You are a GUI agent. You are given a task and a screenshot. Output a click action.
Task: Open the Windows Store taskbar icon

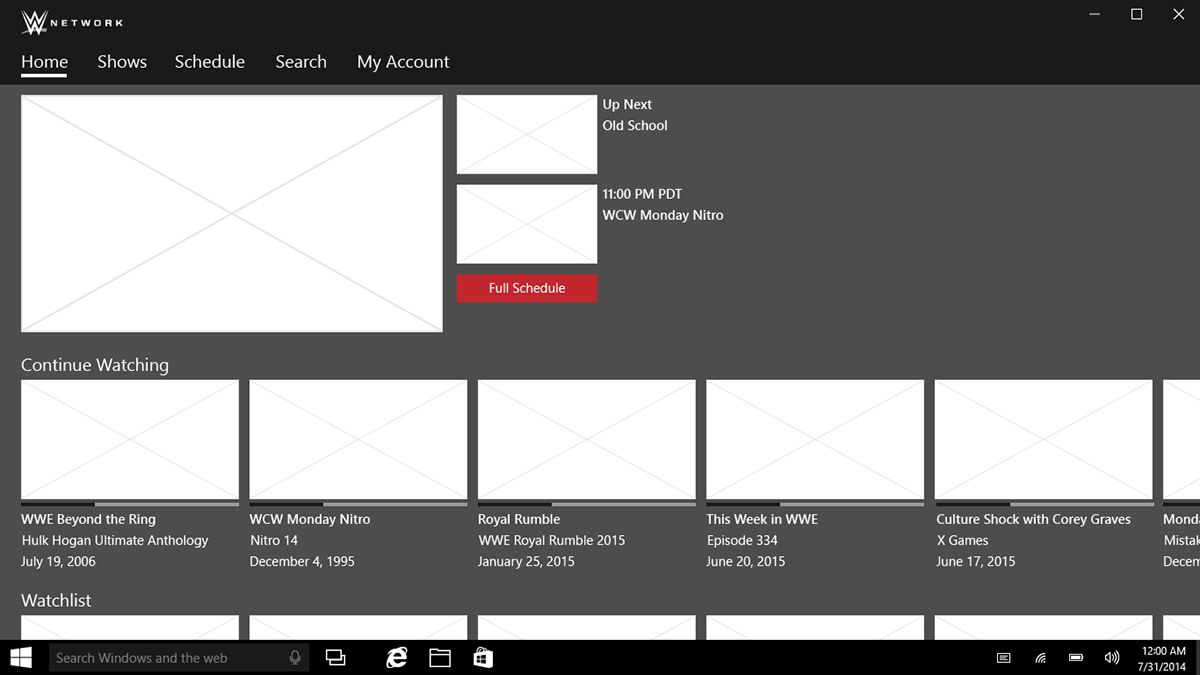point(483,658)
